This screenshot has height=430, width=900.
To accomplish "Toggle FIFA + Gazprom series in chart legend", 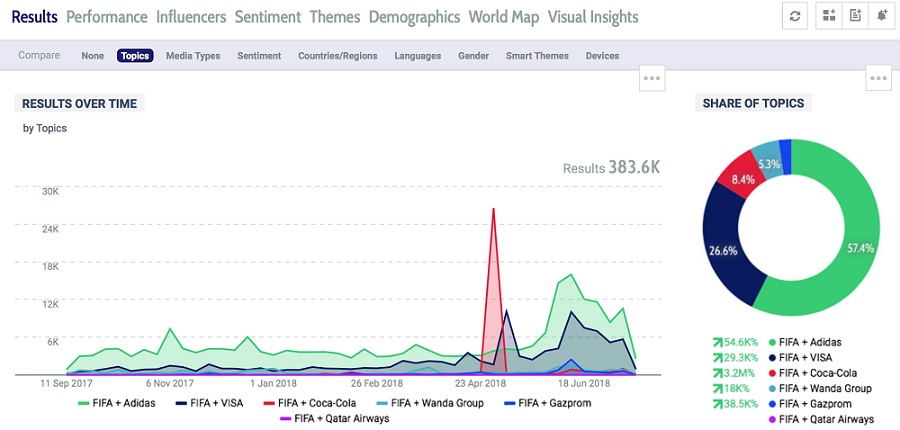I will (x=547, y=403).
